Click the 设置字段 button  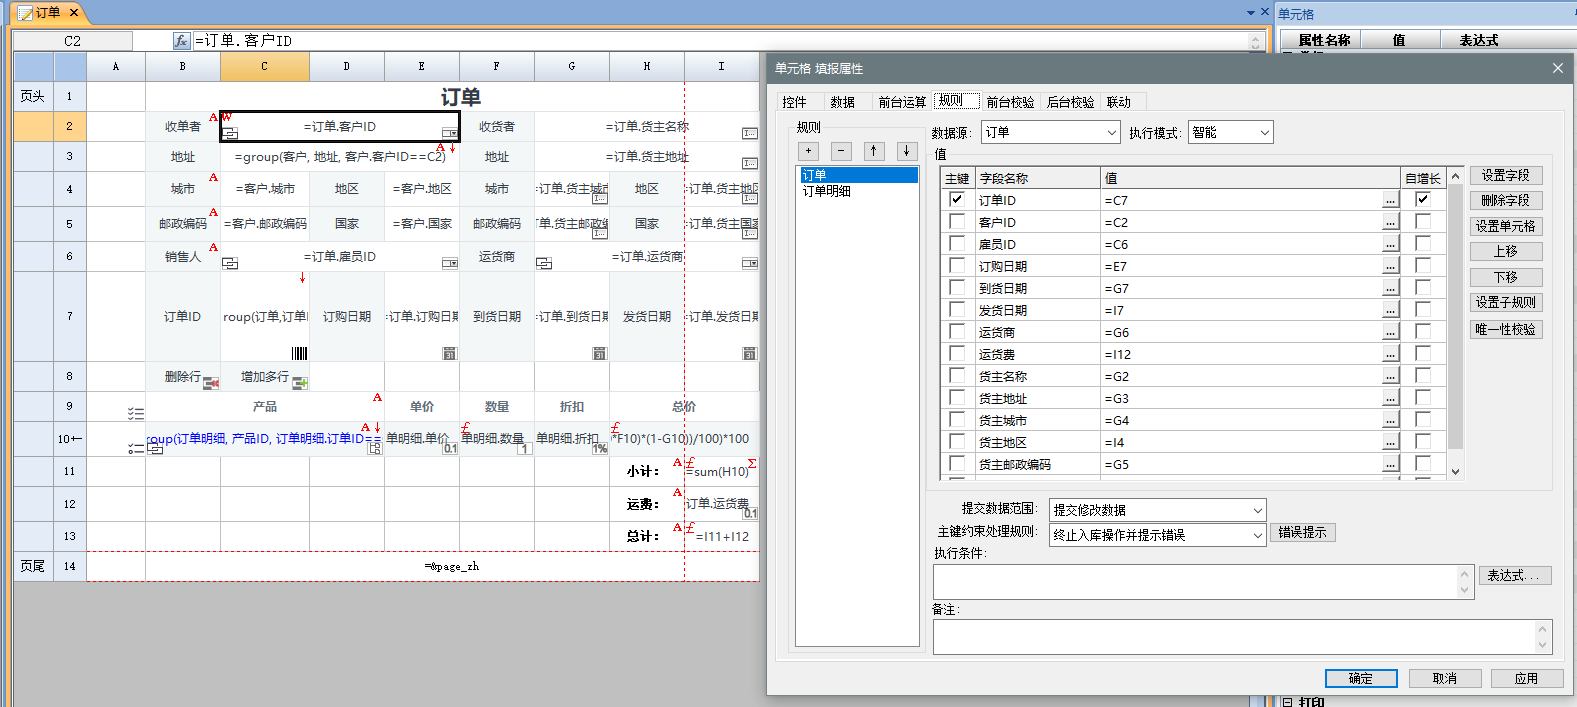1505,175
